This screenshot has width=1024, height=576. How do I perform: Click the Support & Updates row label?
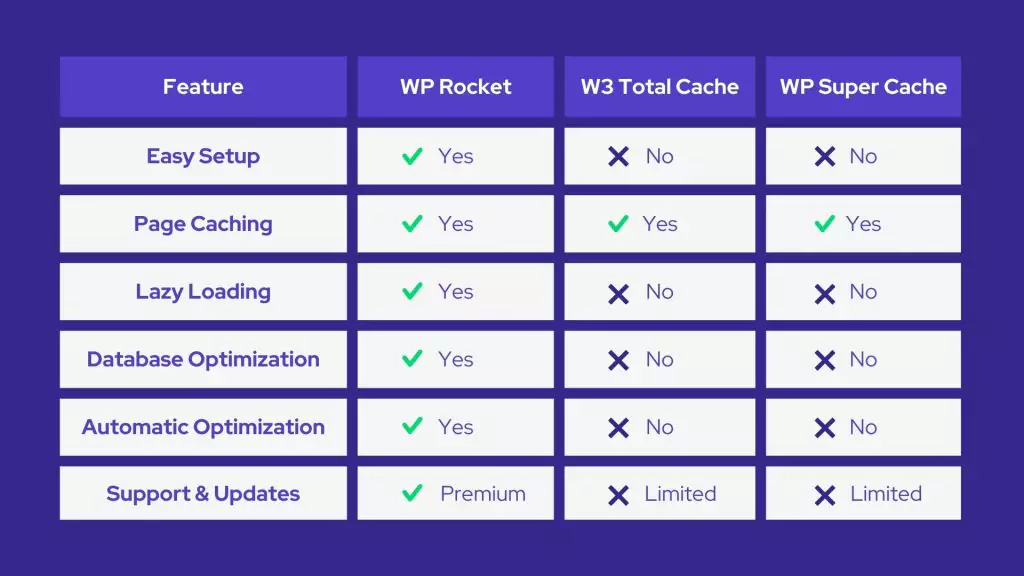[203, 494]
